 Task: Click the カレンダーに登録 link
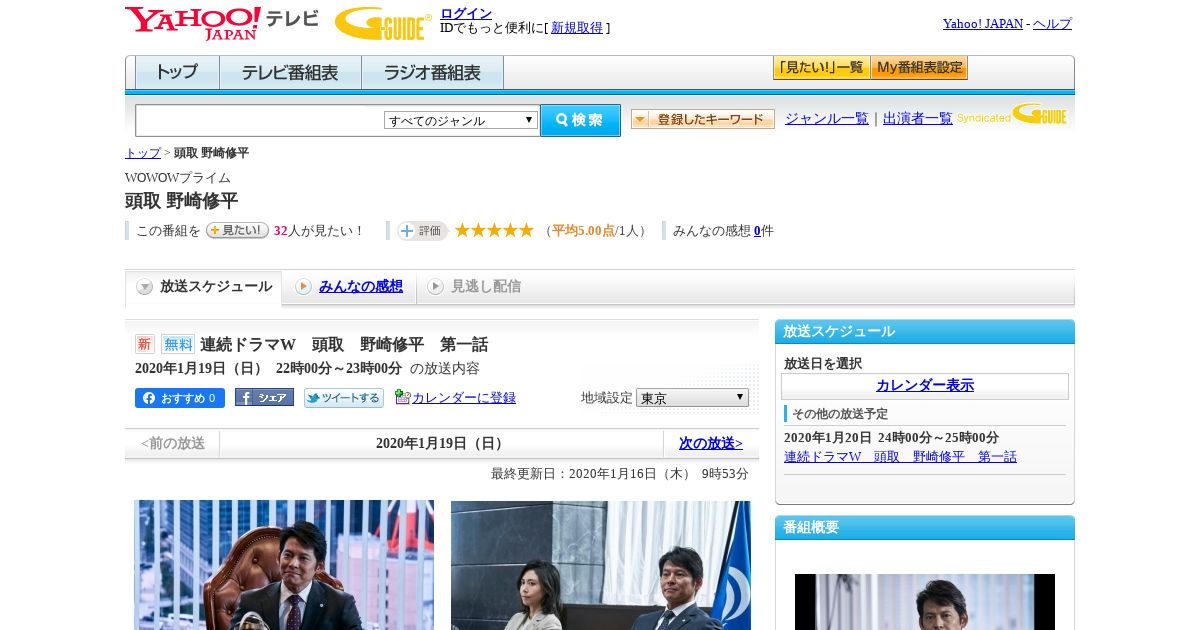(464, 398)
